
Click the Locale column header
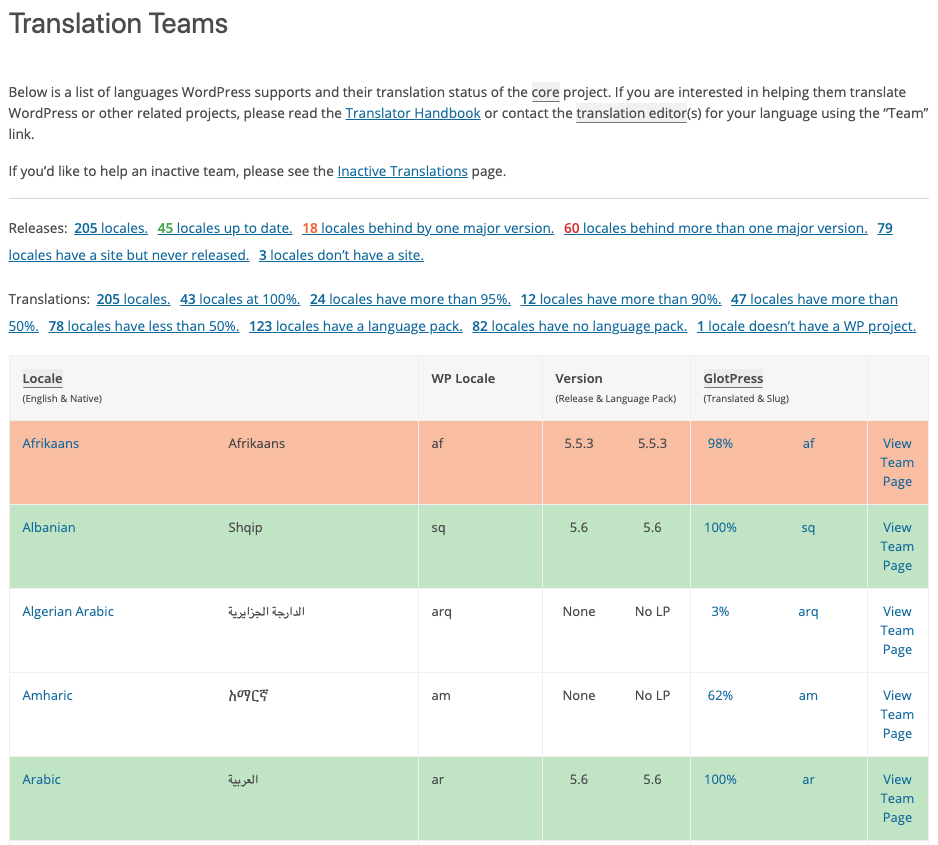point(42,379)
